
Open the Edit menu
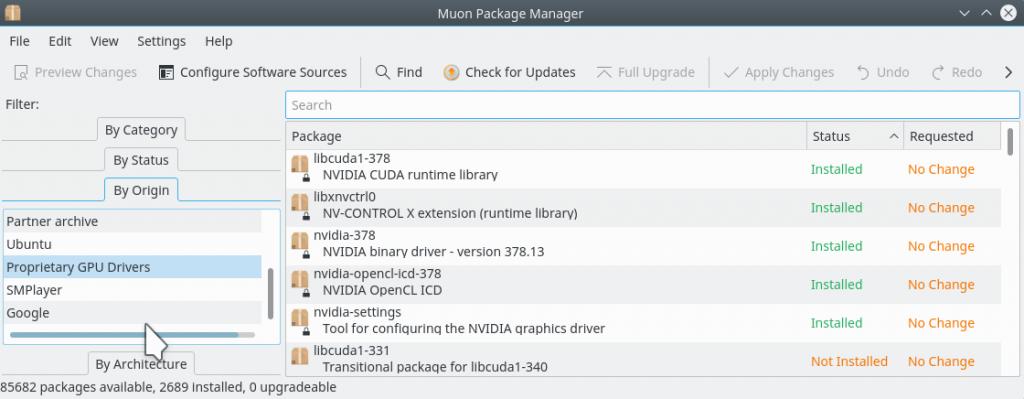60,41
